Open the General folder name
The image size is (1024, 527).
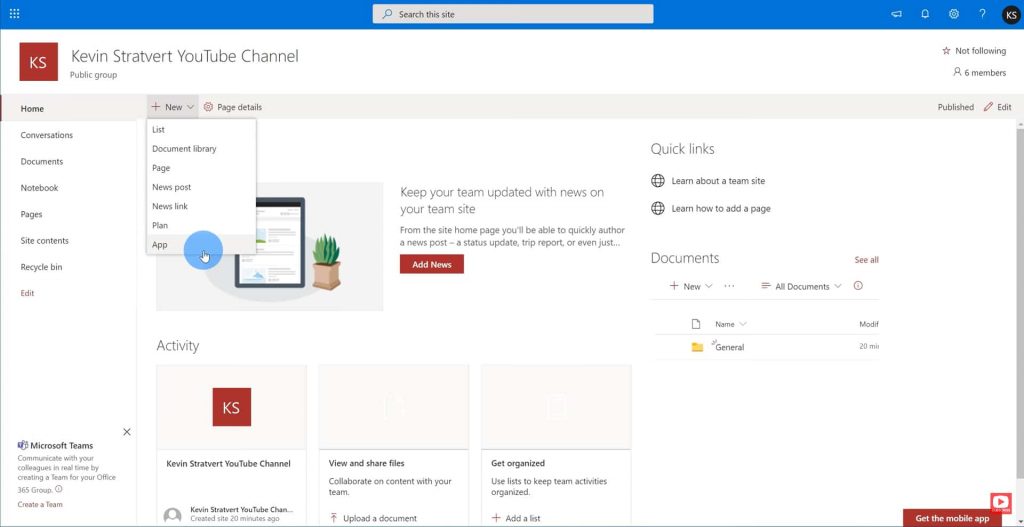[x=729, y=347]
